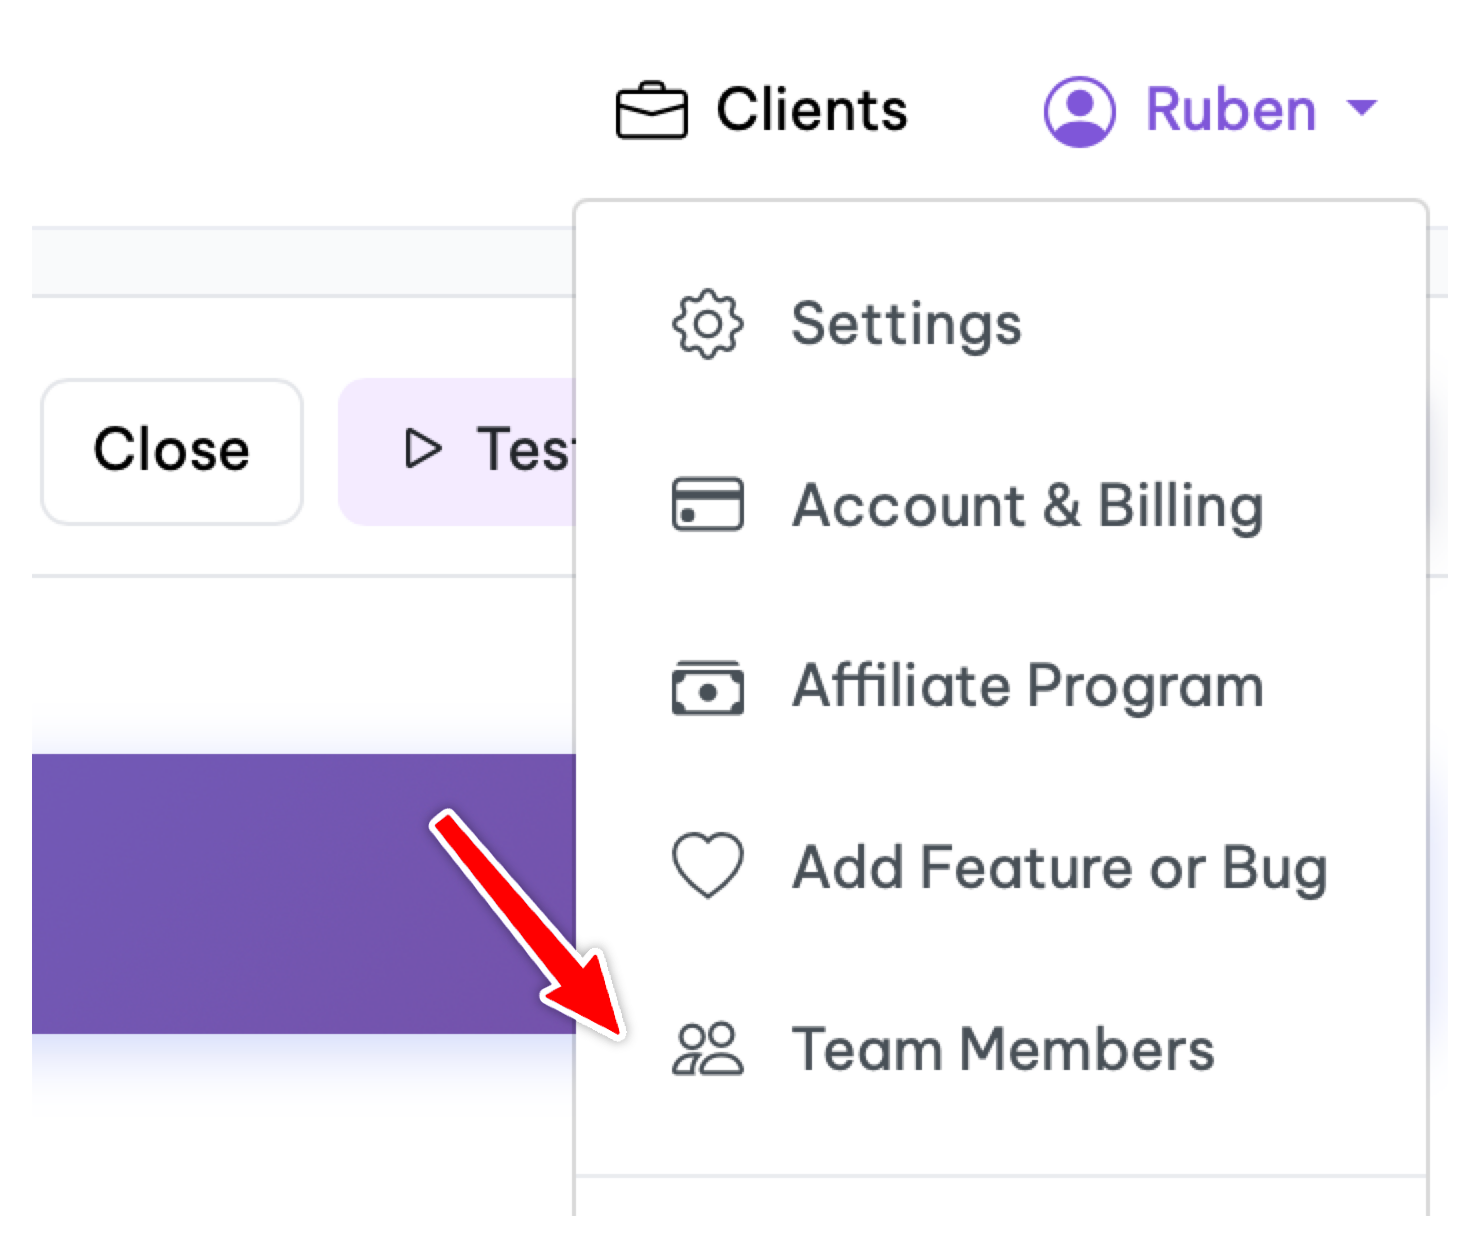
Task: Click the Close button
Action: point(172,451)
